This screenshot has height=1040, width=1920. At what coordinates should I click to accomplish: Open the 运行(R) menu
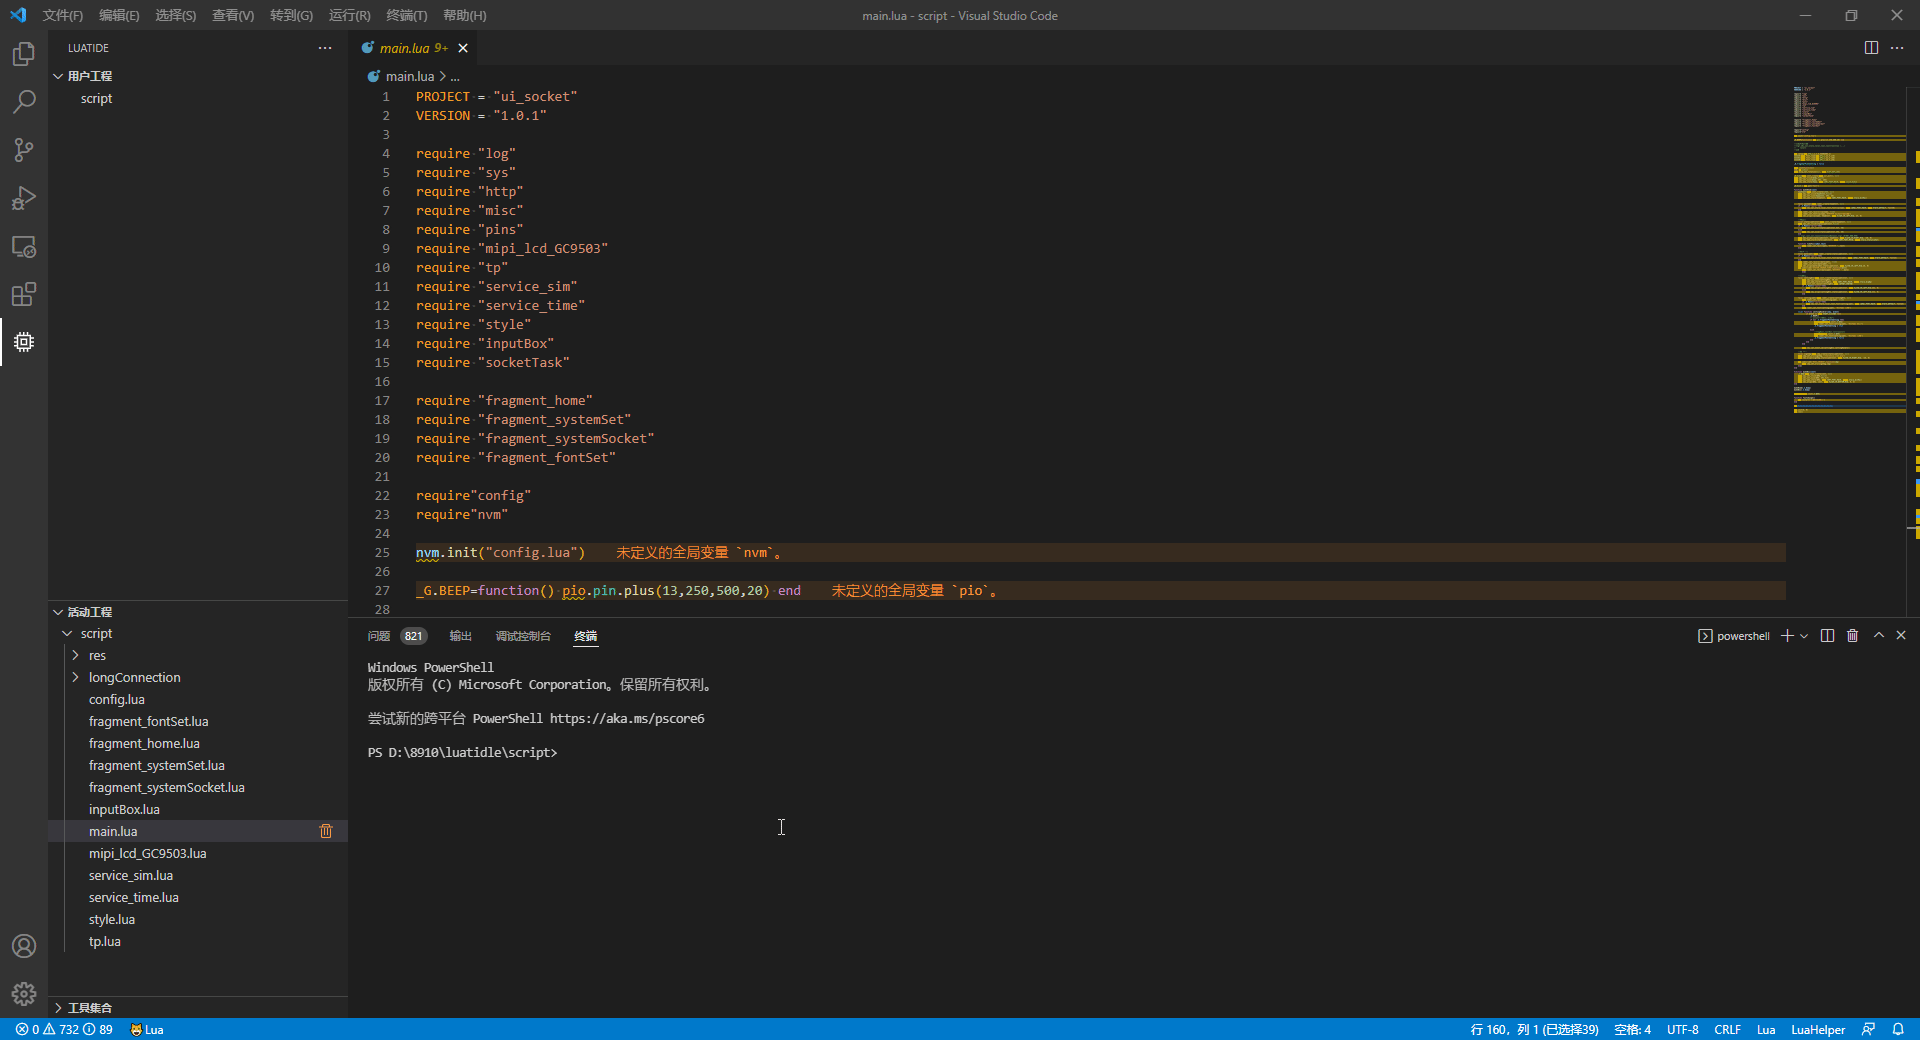pos(349,15)
